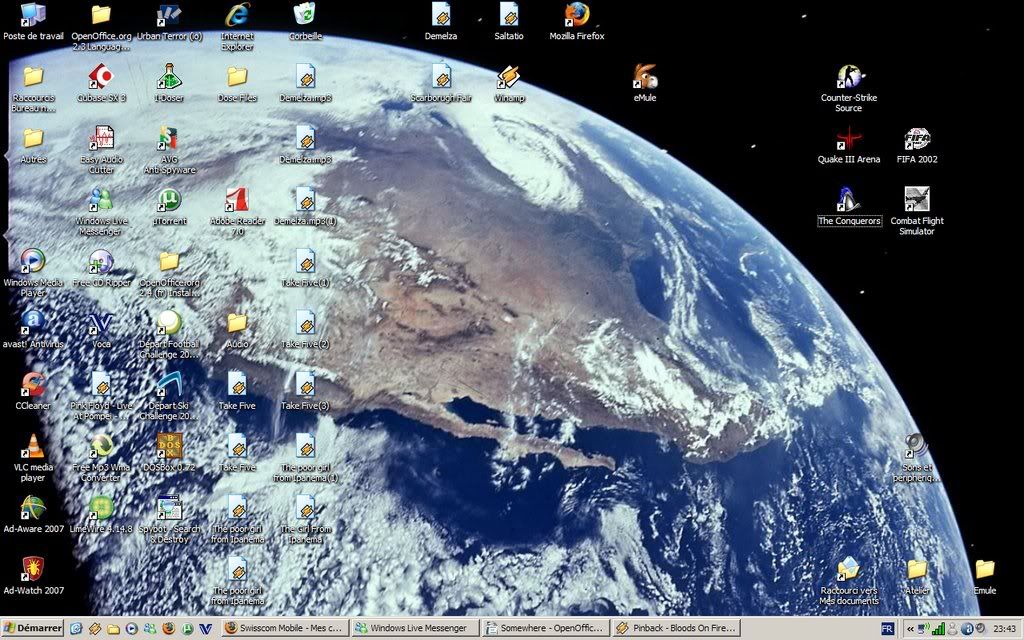Click the Démarrer start button
The height and width of the screenshot is (640, 1024).
coord(33,628)
